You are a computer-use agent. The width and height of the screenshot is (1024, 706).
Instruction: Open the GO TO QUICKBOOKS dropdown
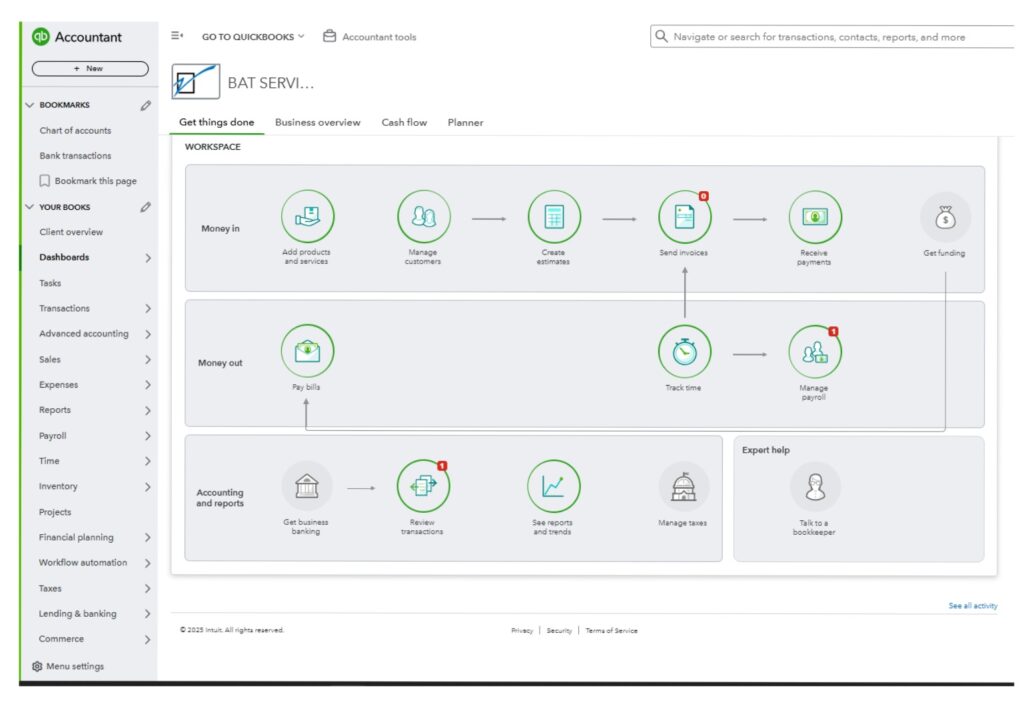pyautogui.click(x=252, y=37)
